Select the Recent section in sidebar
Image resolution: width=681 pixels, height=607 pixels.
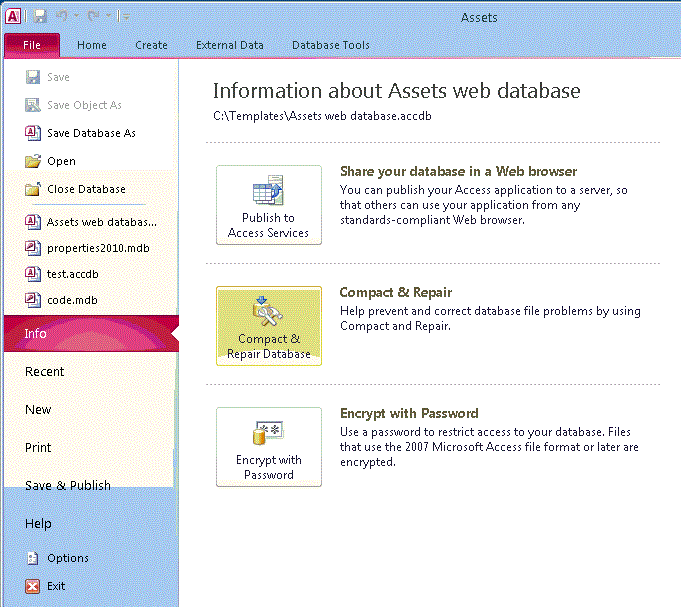44,372
